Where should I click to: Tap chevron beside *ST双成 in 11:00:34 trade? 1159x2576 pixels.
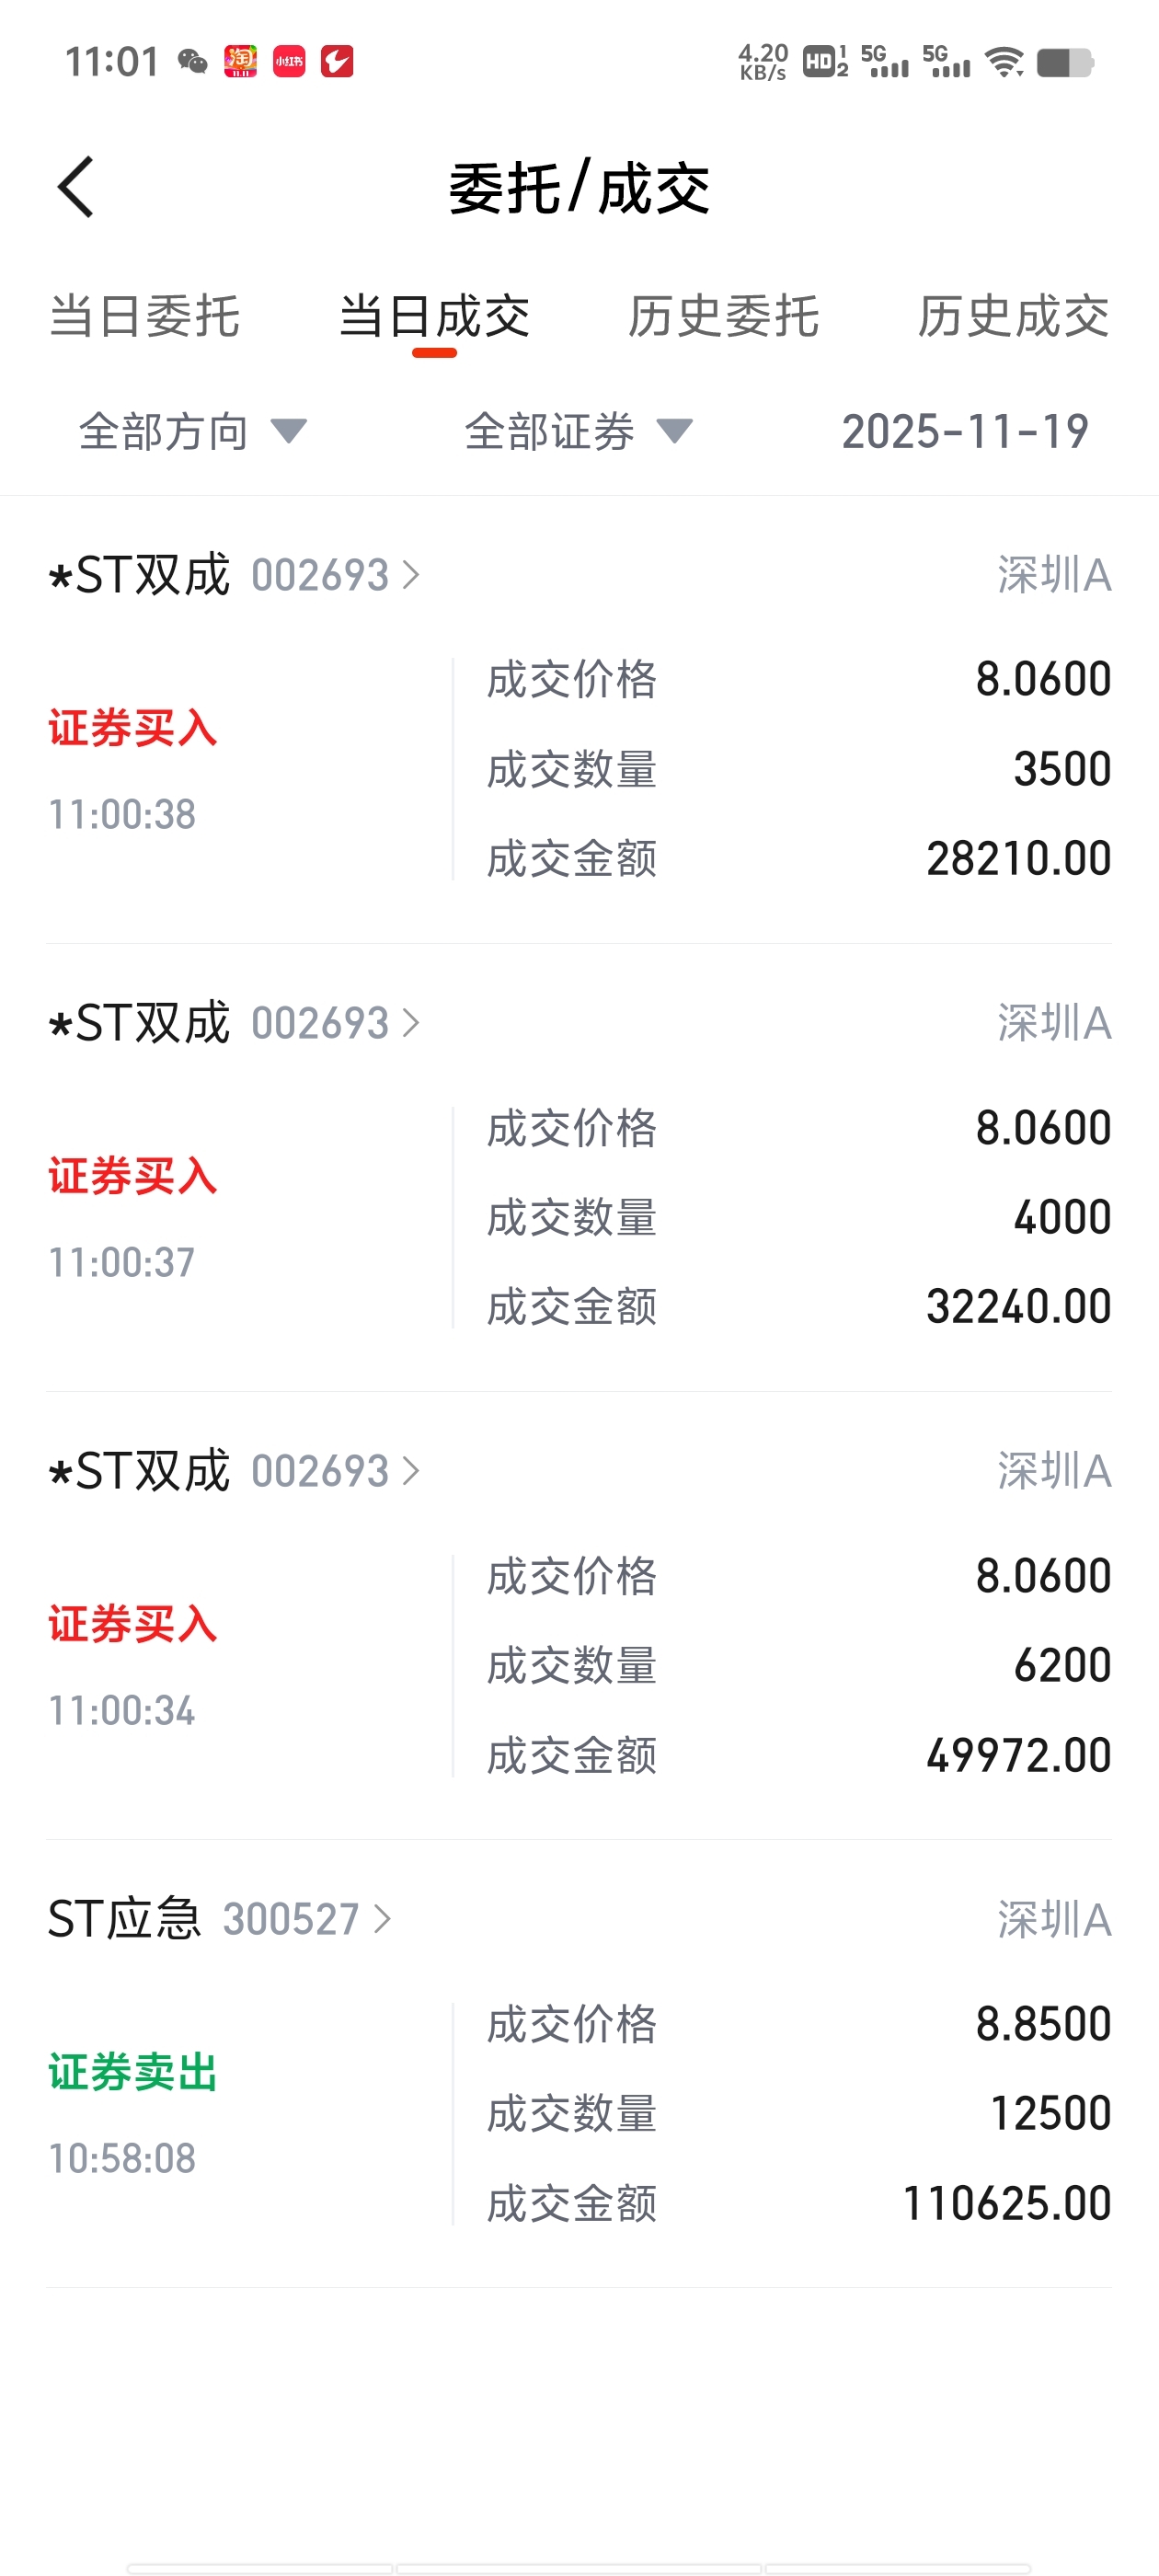(410, 1471)
